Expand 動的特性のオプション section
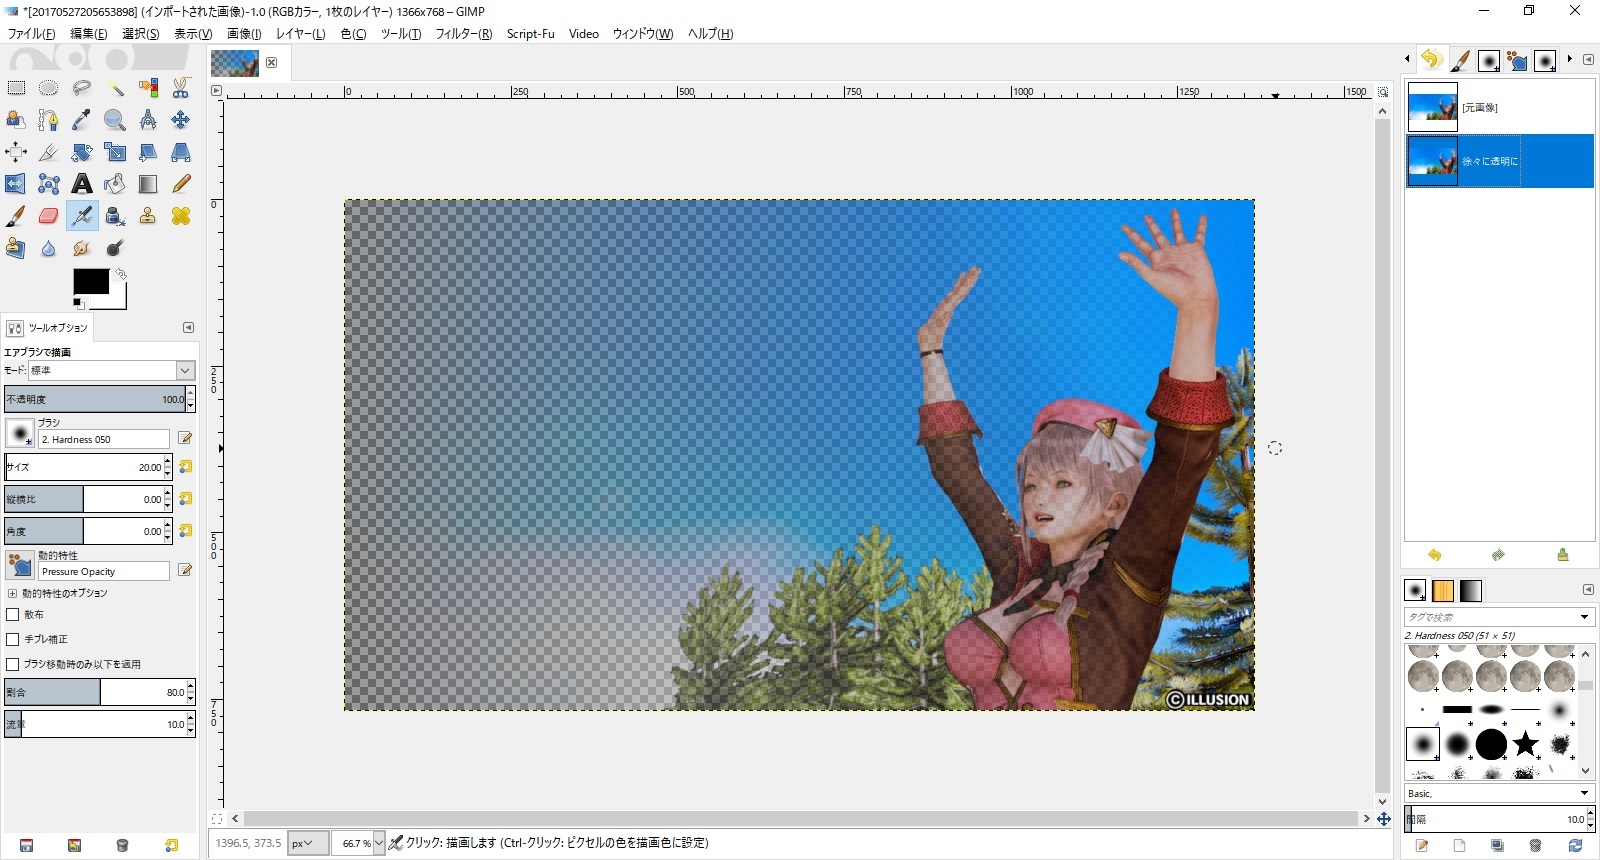Viewport: 1600px width, 860px height. click(12, 593)
